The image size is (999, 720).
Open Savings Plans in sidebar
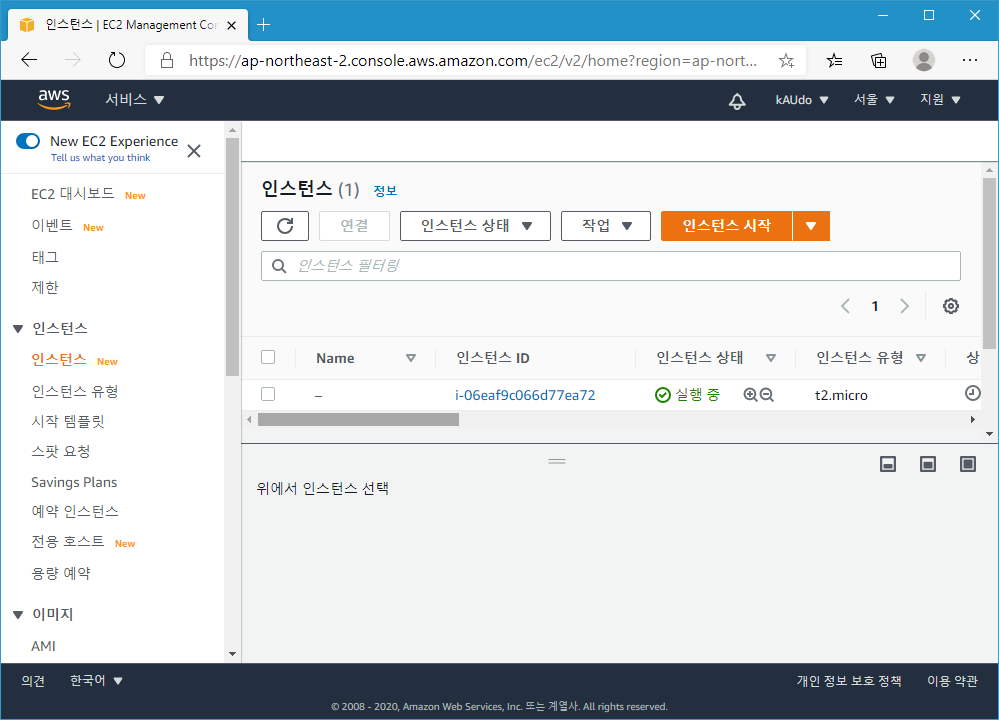[74, 482]
